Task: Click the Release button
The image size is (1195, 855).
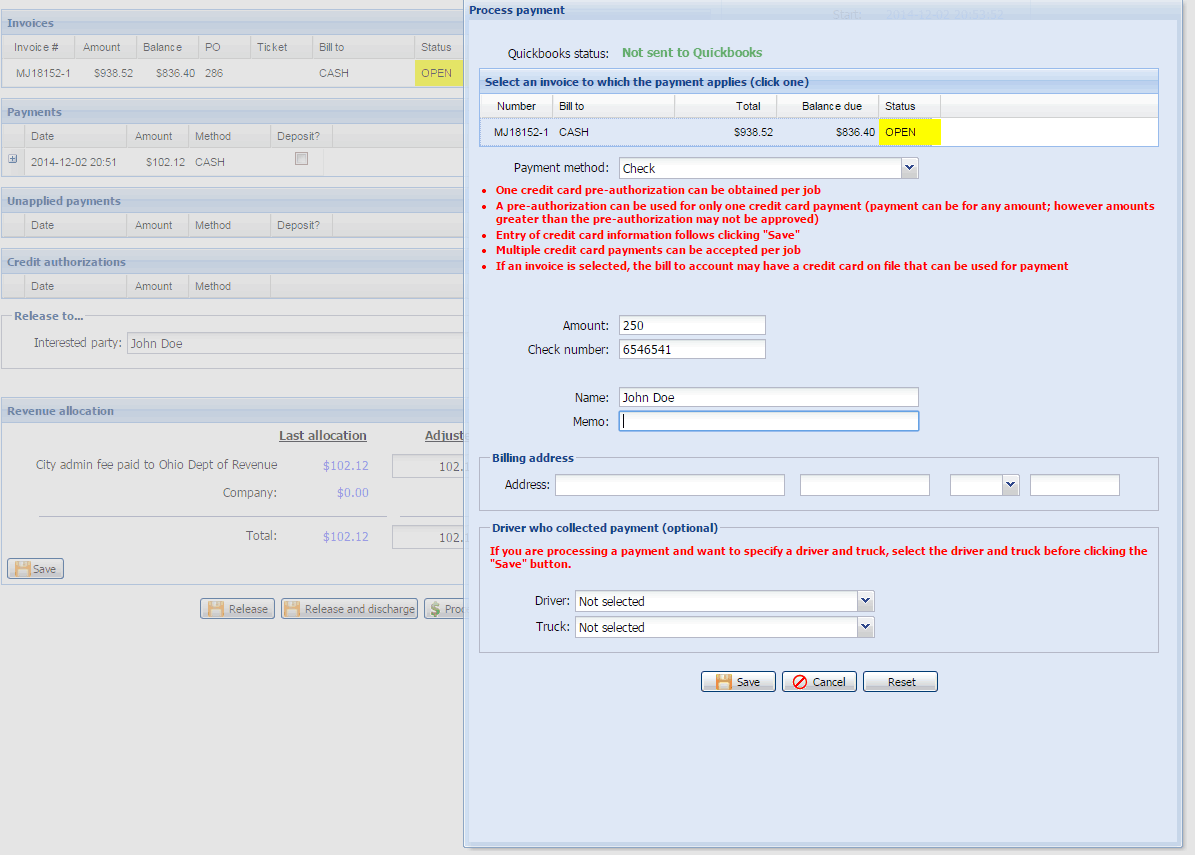Action: [x=238, y=609]
